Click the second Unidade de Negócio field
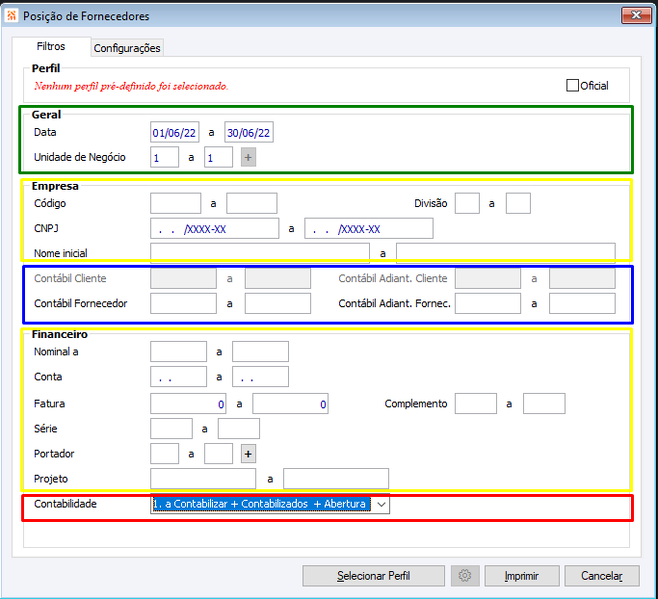The height and width of the screenshot is (599, 658). pyautogui.click(x=218, y=157)
